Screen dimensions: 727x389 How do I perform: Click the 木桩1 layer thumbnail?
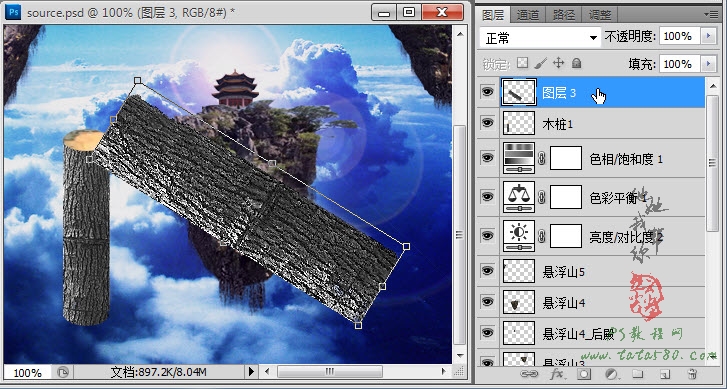(x=519, y=123)
